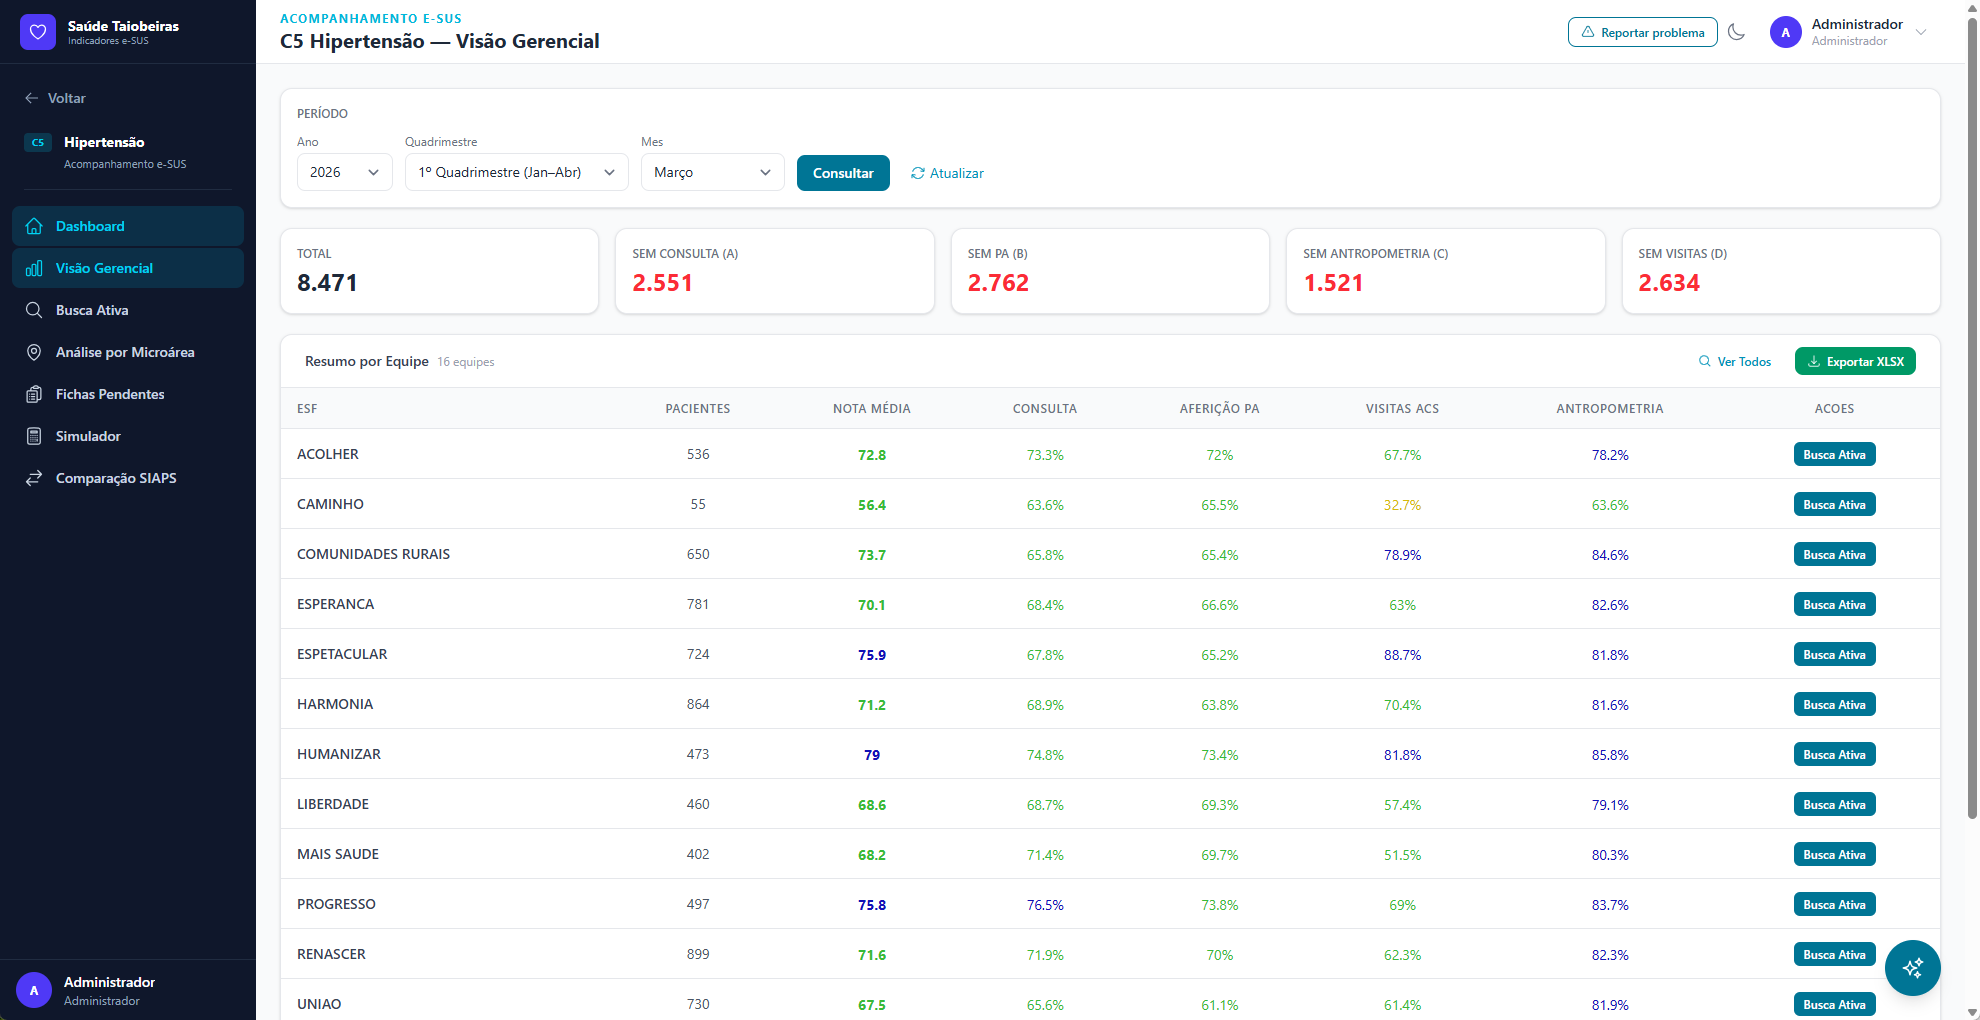Click the Atualizar refresh link
This screenshot has height=1020, width=1980.
click(947, 173)
